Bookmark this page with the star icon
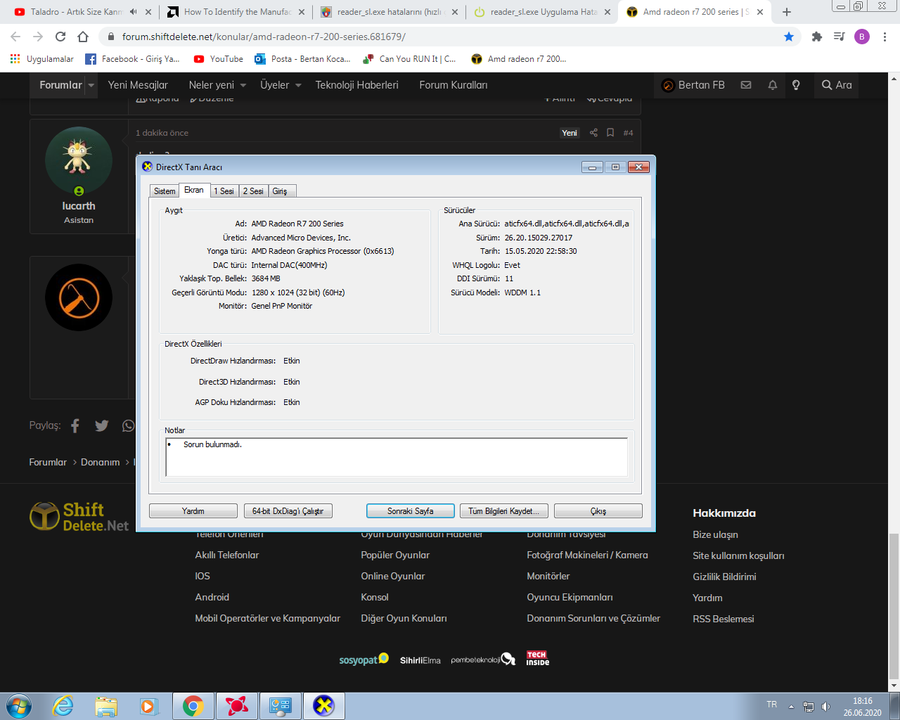Image resolution: width=900 pixels, height=720 pixels. point(789,37)
